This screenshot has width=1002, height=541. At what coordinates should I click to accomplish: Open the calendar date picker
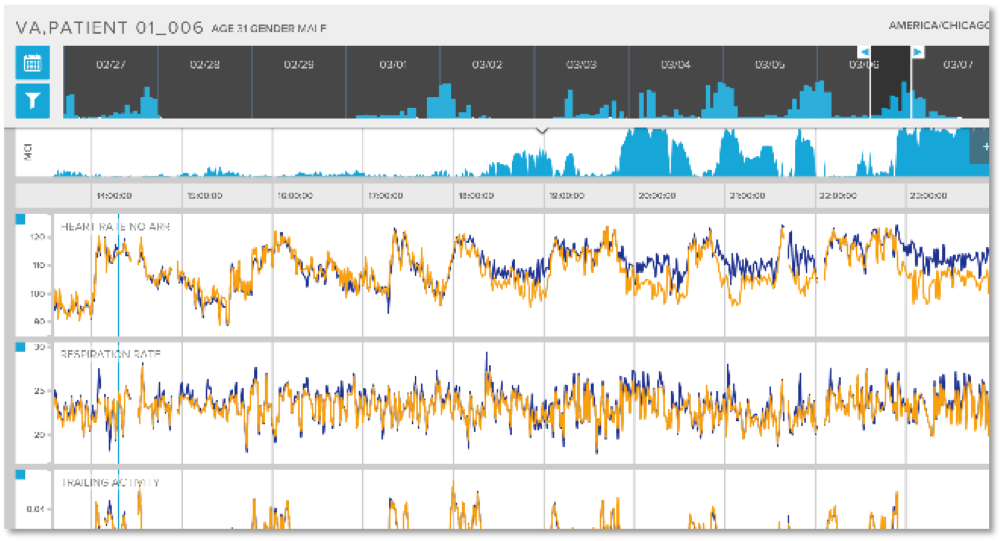[33, 63]
